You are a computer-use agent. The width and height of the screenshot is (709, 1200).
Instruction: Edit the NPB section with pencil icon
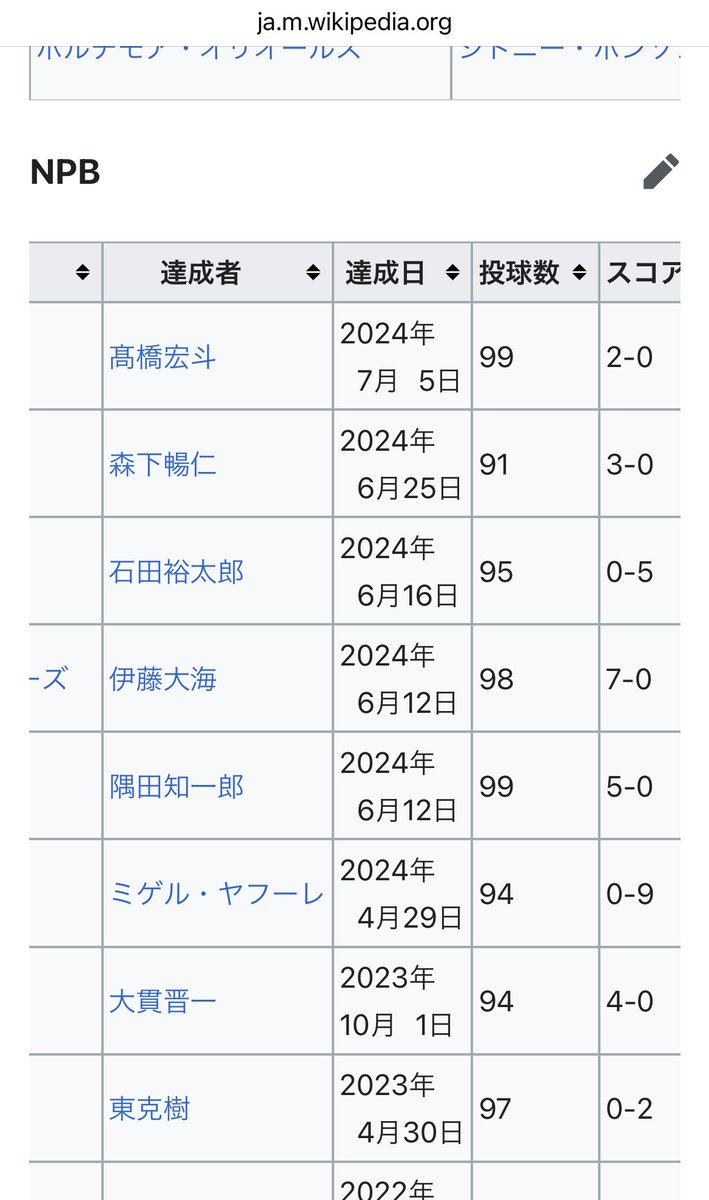coord(661,172)
